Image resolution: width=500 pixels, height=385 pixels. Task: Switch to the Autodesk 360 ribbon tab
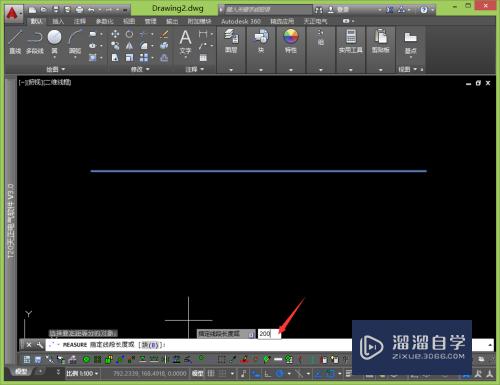click(241, 21)
